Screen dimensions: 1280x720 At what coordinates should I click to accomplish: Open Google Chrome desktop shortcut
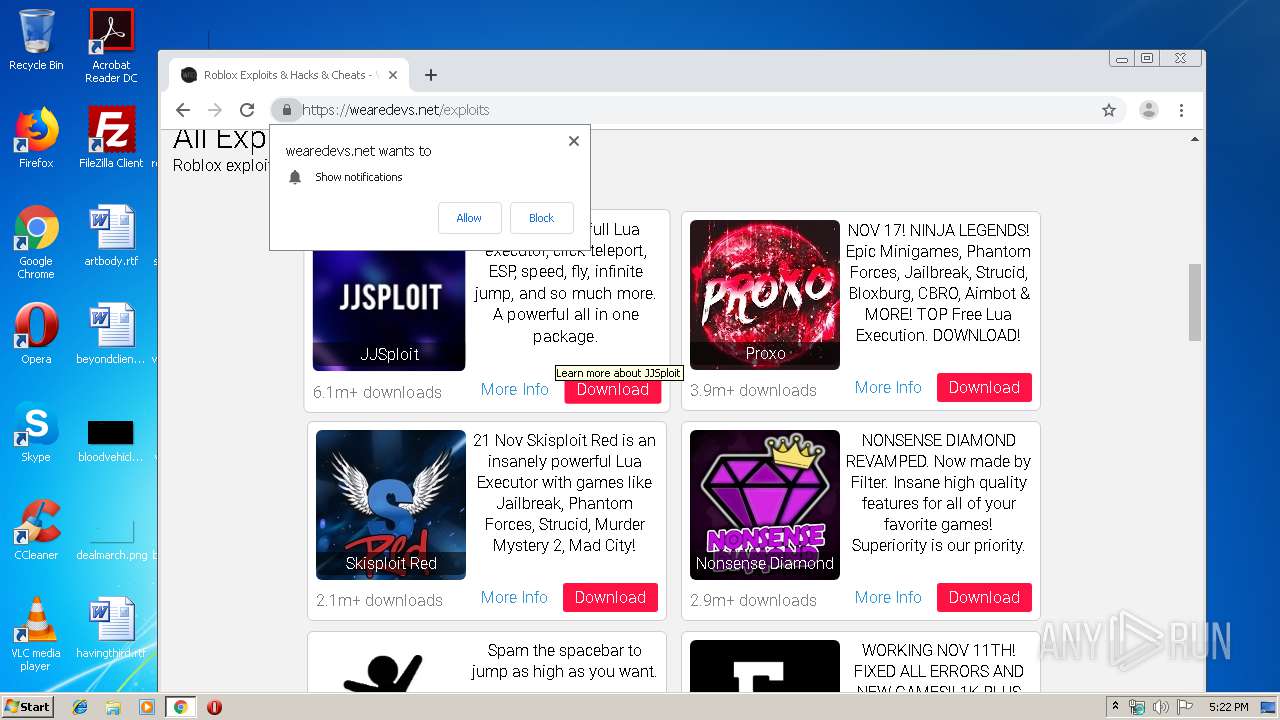coord(36,242)
